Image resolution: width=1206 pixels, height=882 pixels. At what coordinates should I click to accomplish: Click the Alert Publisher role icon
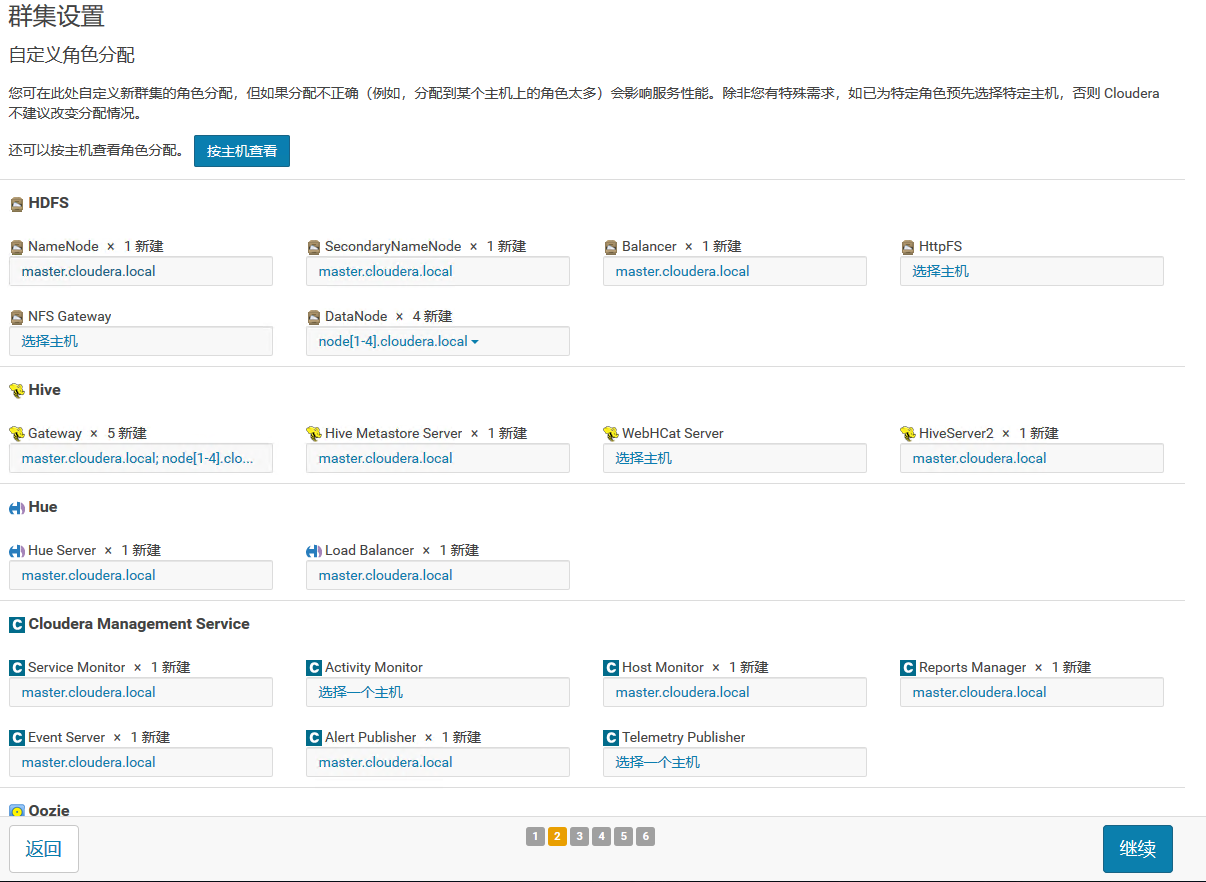(314, 738)
